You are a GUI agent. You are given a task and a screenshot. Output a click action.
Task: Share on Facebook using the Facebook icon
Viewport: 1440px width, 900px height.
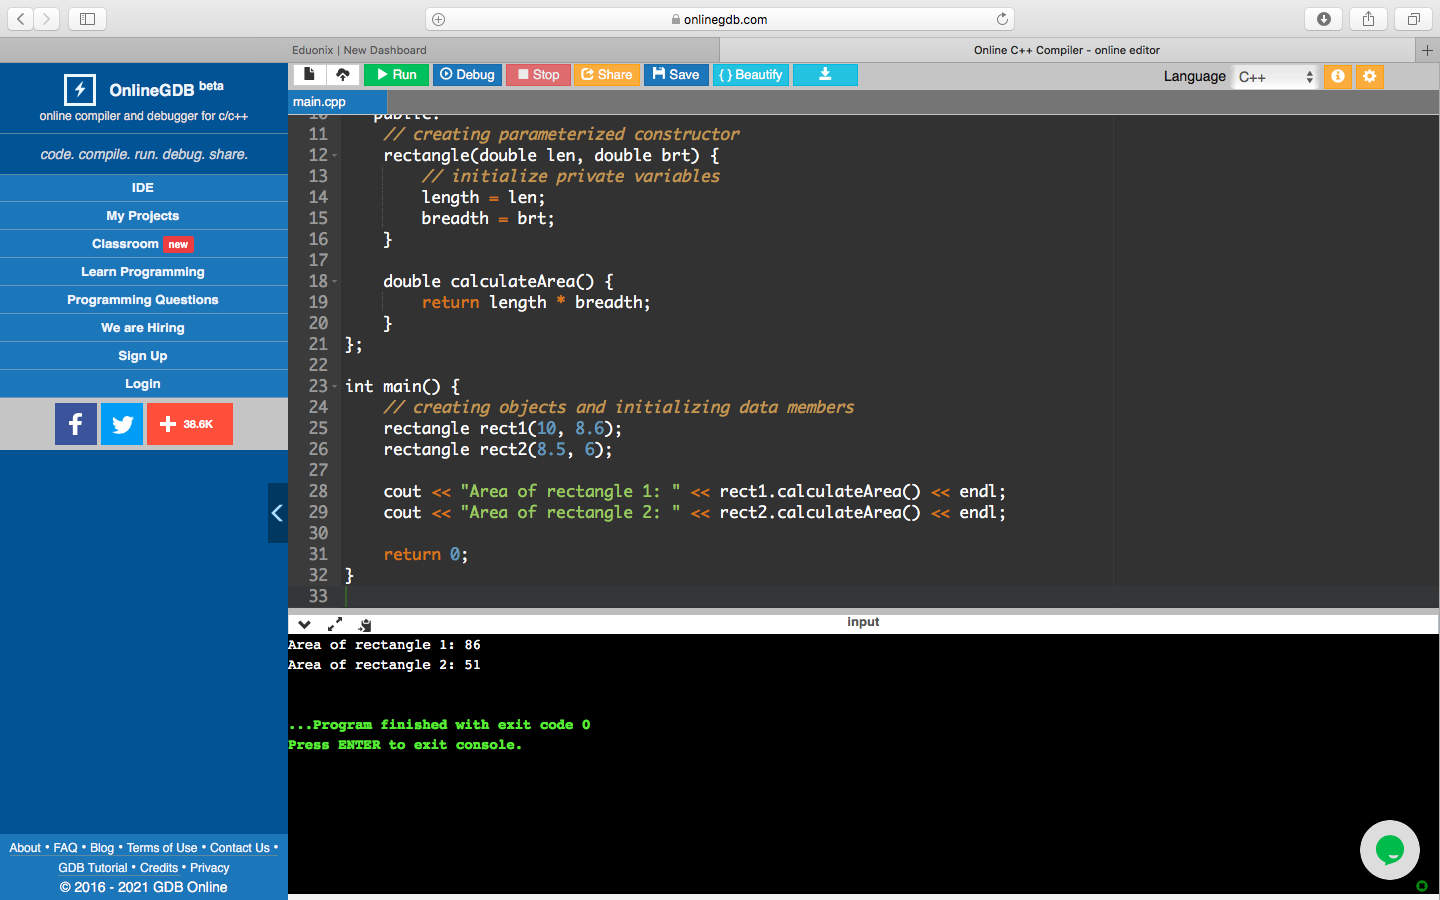click(x=76, y=424)
